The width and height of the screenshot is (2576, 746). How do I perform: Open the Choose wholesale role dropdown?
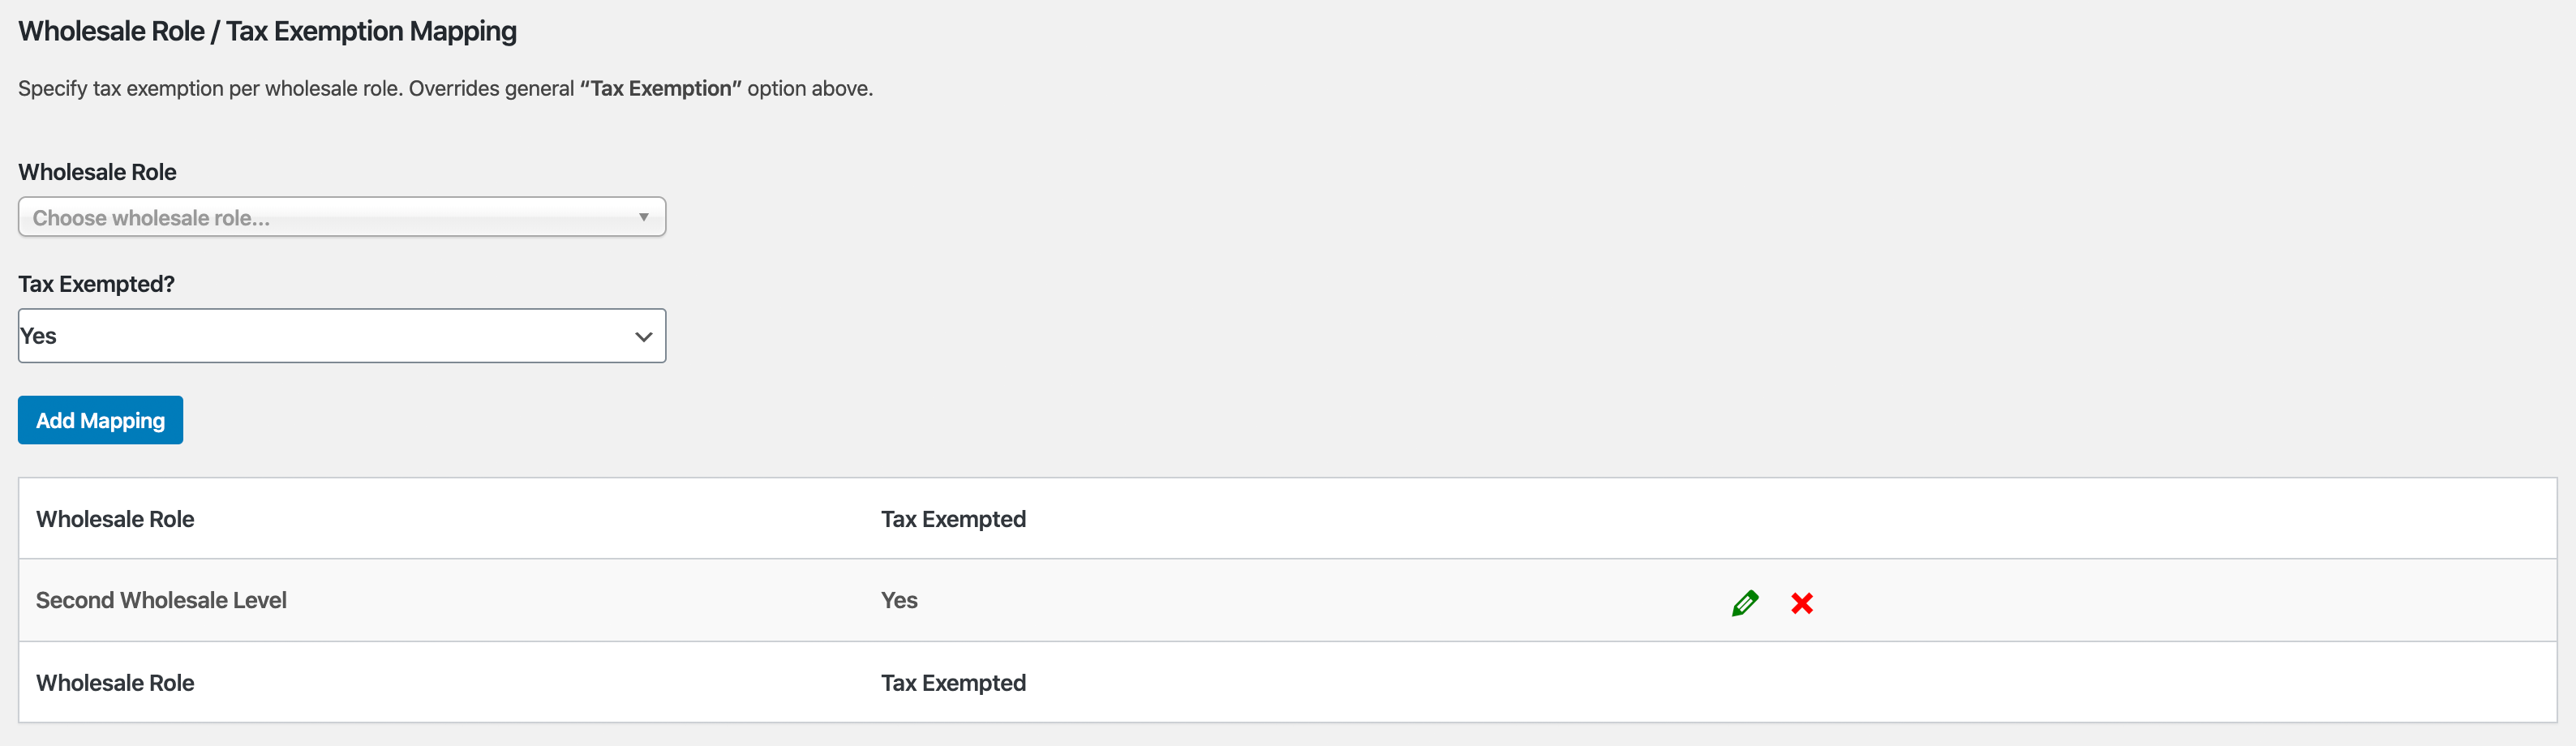pos(341,217)
